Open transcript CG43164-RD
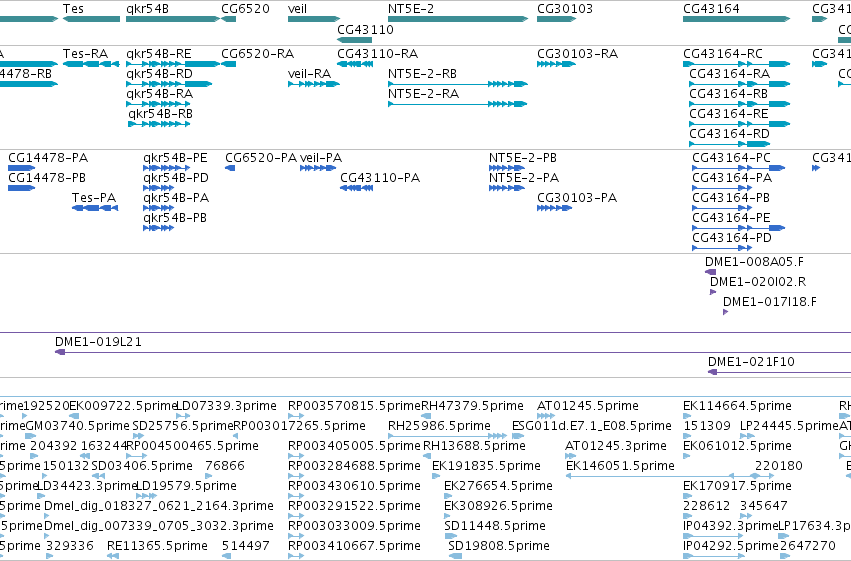This screenshot has width=851, height=561. tap(729, 134)
